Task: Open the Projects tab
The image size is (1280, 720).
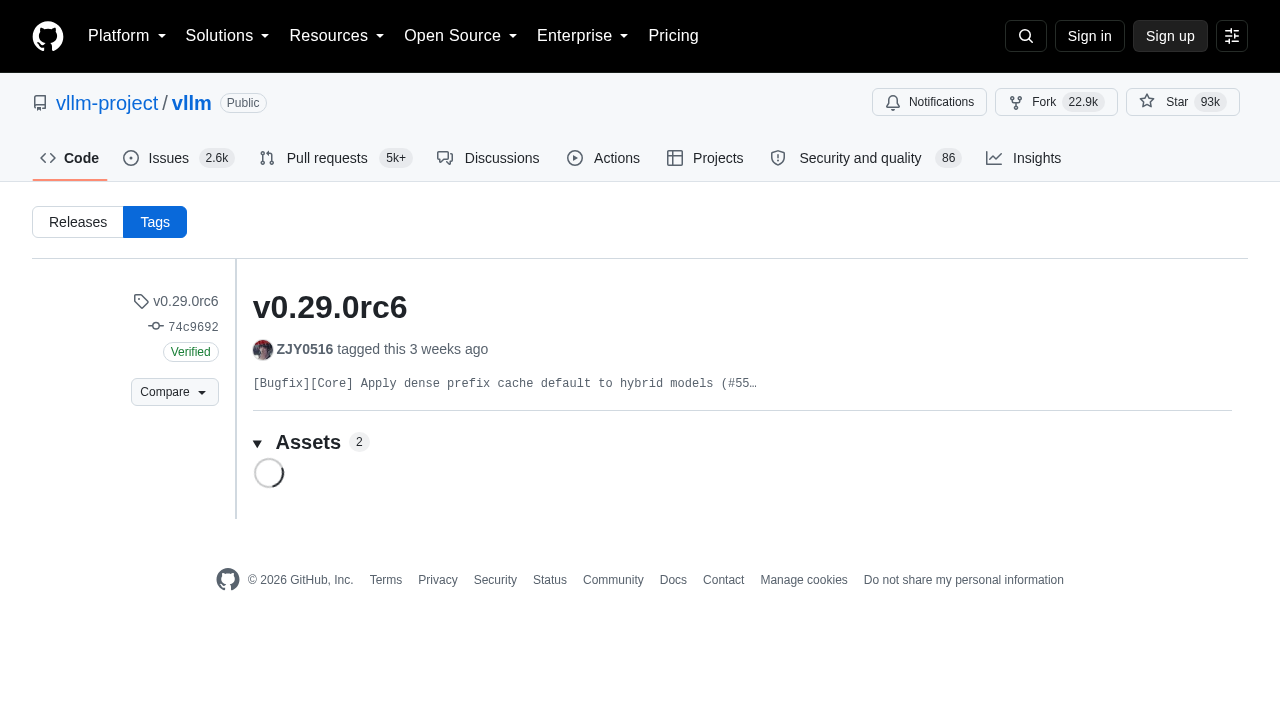Action: pos(705,158)
